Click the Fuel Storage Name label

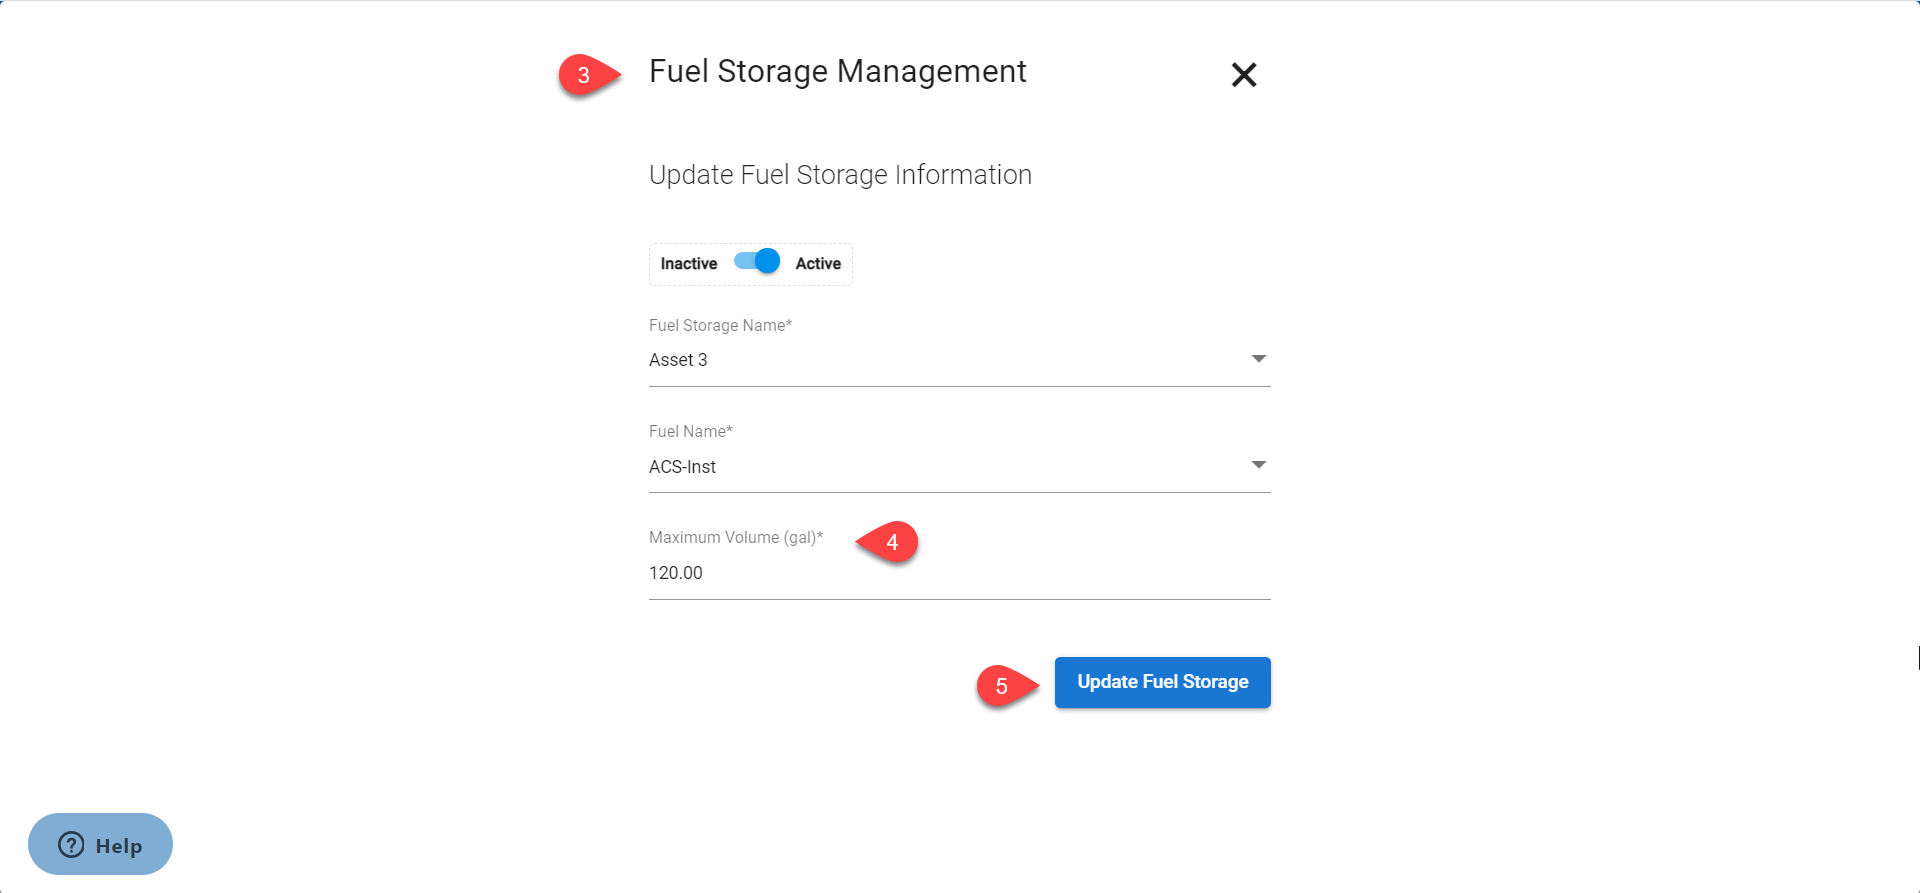tap(720, 326)
